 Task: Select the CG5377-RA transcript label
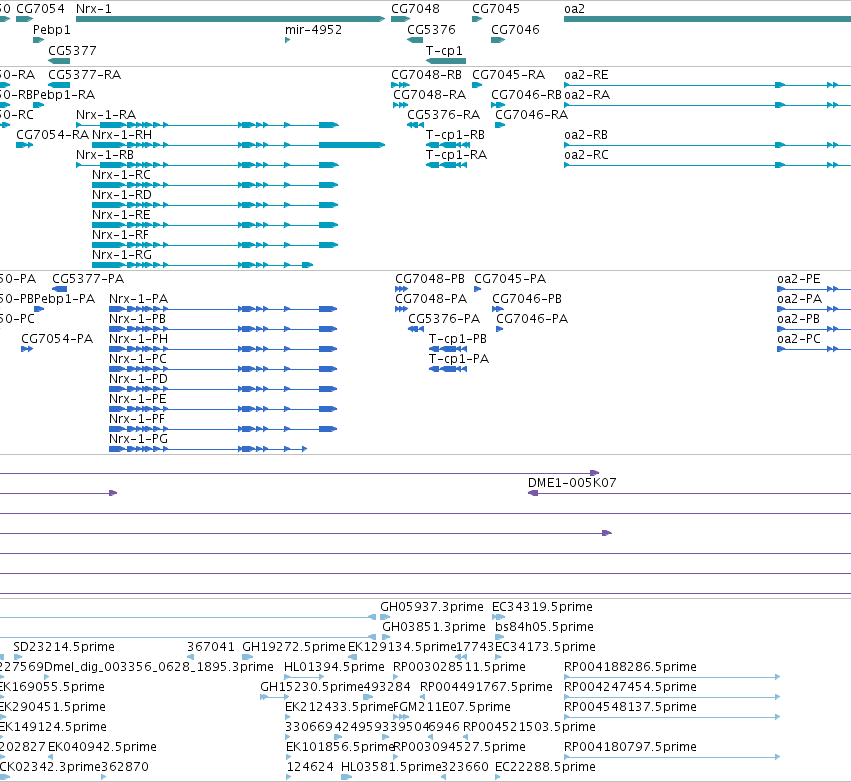pyautogui.click(x=85, y=75)
